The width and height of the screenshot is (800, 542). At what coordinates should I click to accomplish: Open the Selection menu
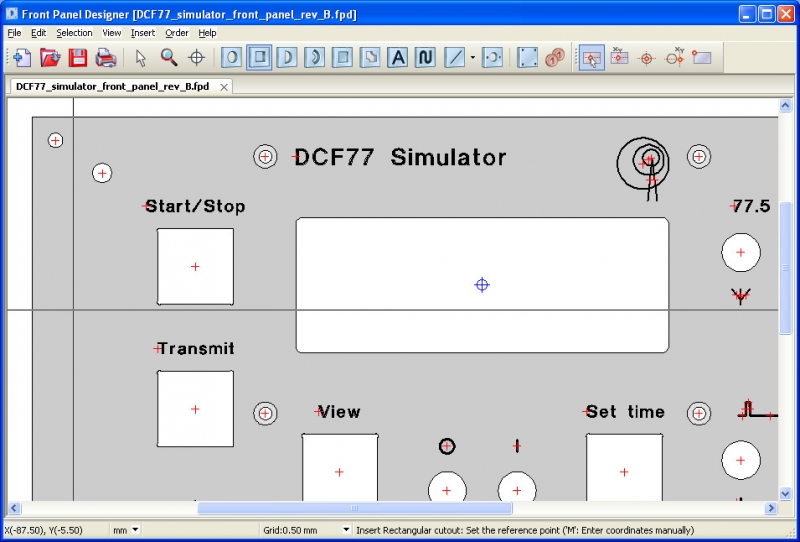point(74,33)
